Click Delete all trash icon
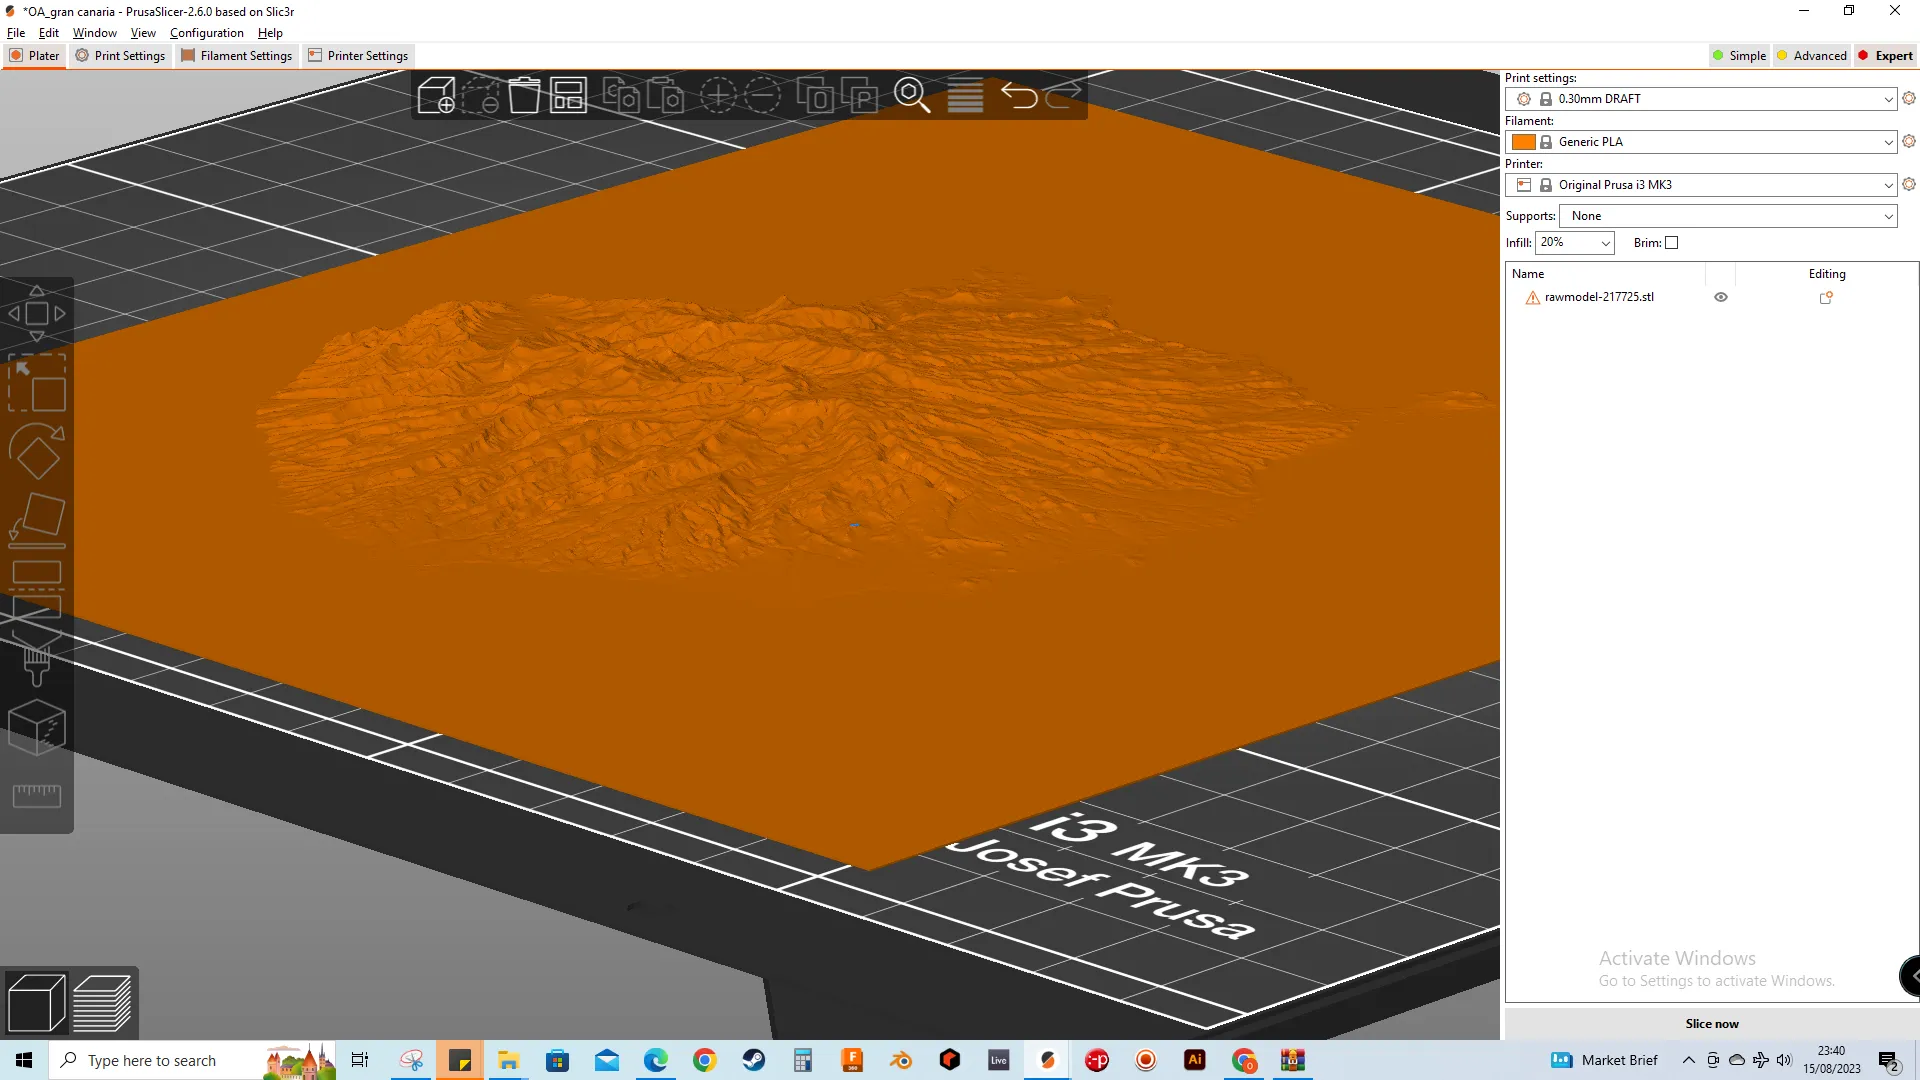Viewport: 1920px width, 1080px height. 524,96
